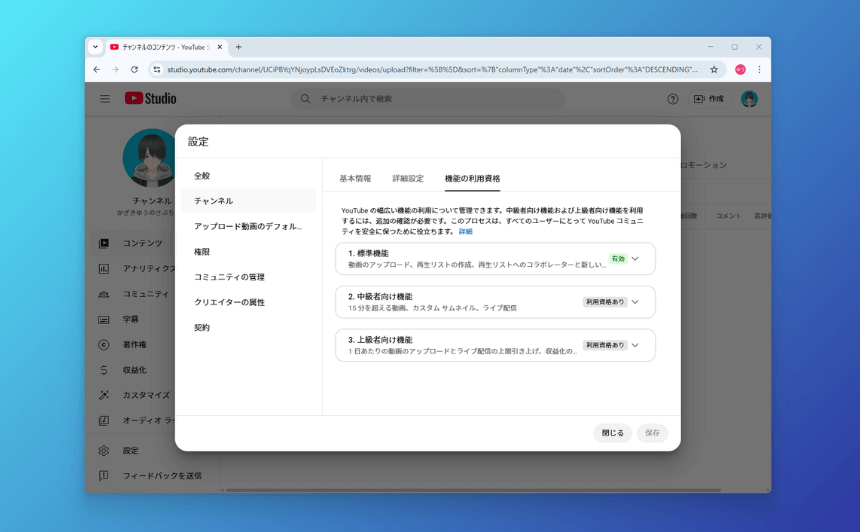Click the browser forward arrow
The image size is (860, 532).
[x=115, y=70]
